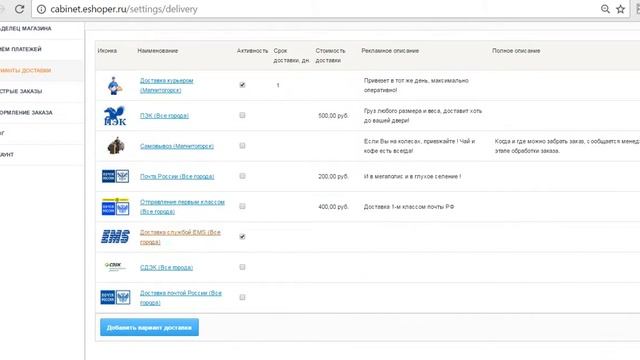Click delivery term value 1 for courier
Viewport: 640px width, 360px height.
point(278,85)
